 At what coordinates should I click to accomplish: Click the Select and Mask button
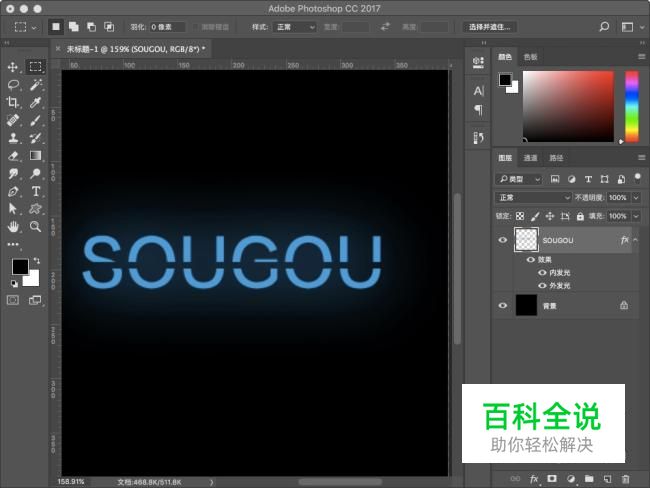[x=489, y=27]
